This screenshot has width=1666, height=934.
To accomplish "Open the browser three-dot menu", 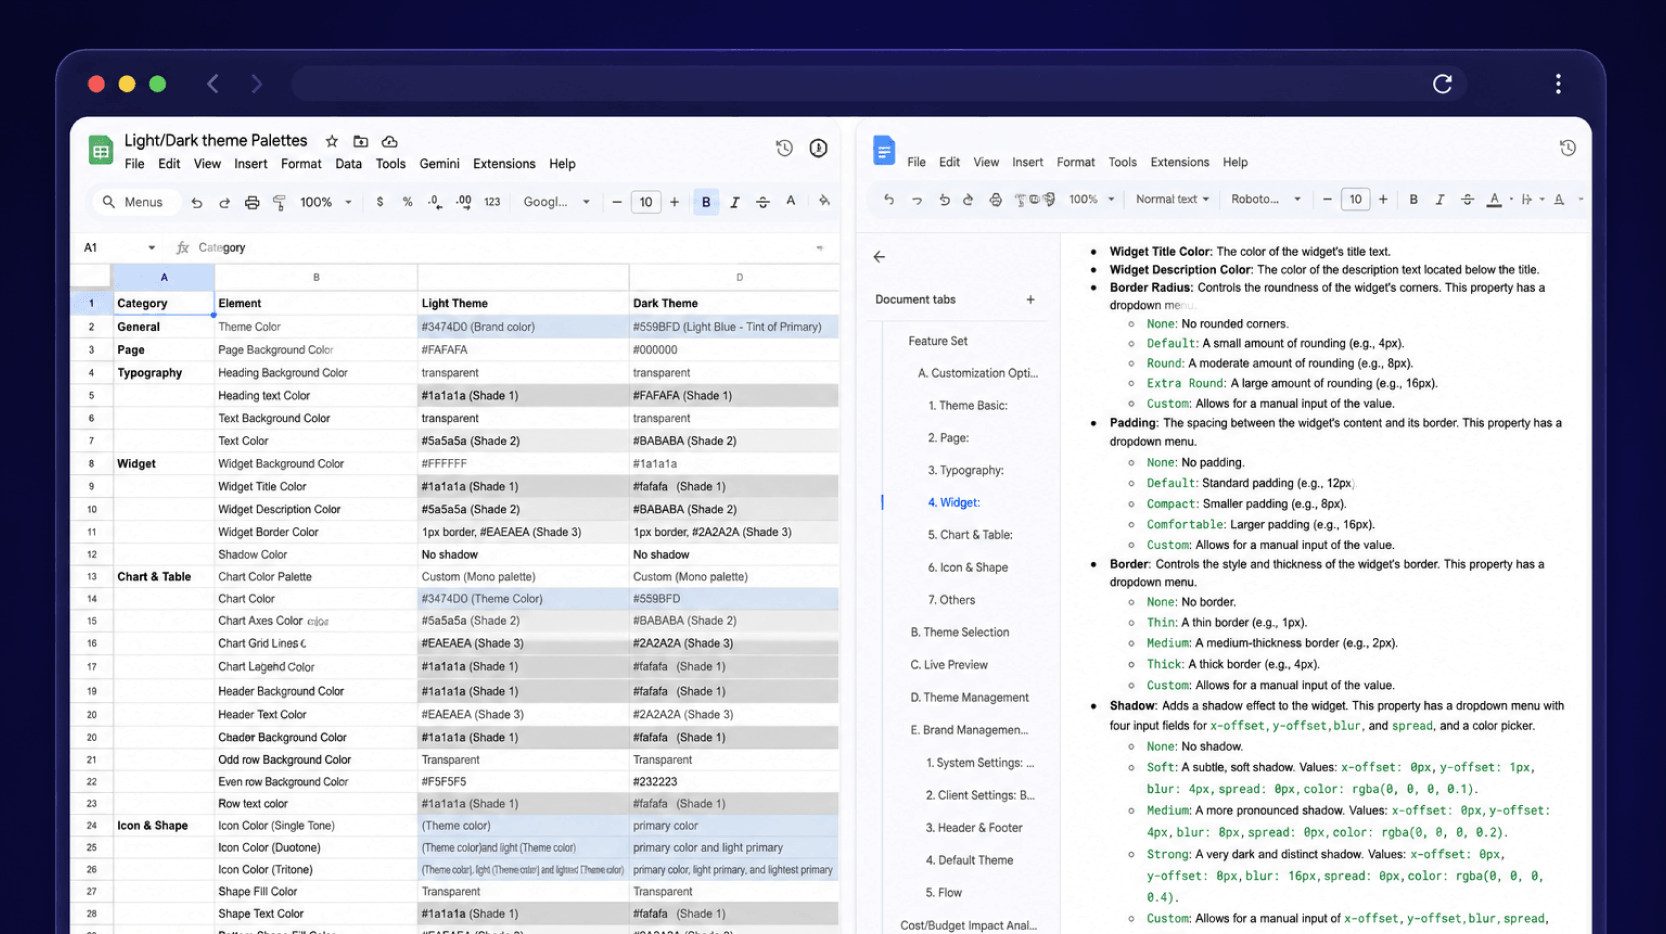I will tap(1558, 84).
